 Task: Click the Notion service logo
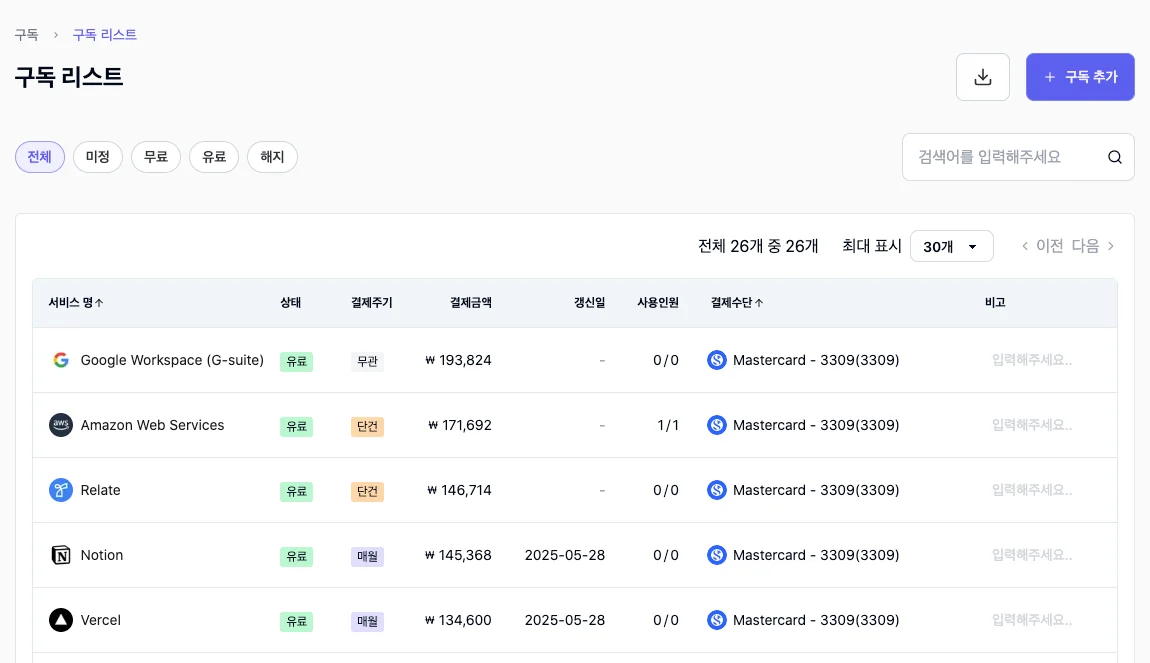[x=61, y=555]
